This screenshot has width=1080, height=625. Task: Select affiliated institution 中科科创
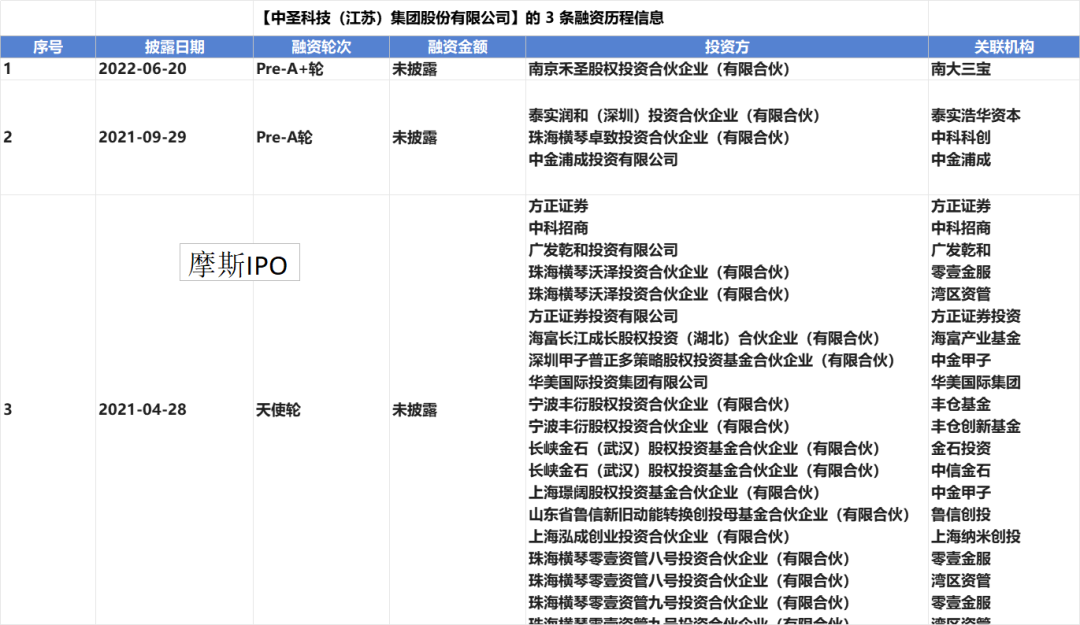click(961, 137)
